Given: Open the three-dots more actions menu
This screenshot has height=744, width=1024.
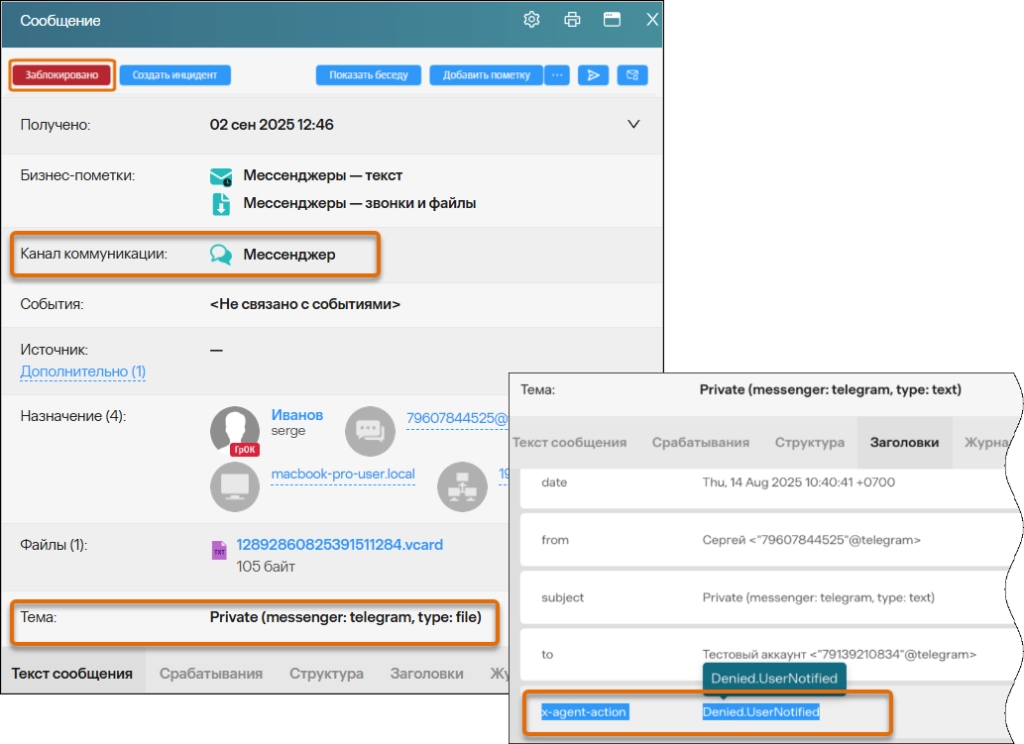Looking at the screenshot, I should tap(557, 75).
